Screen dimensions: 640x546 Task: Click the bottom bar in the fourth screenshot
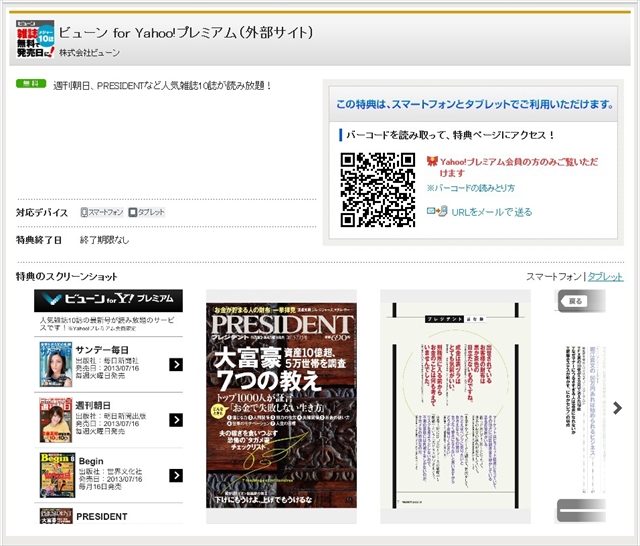pos(581,510)
